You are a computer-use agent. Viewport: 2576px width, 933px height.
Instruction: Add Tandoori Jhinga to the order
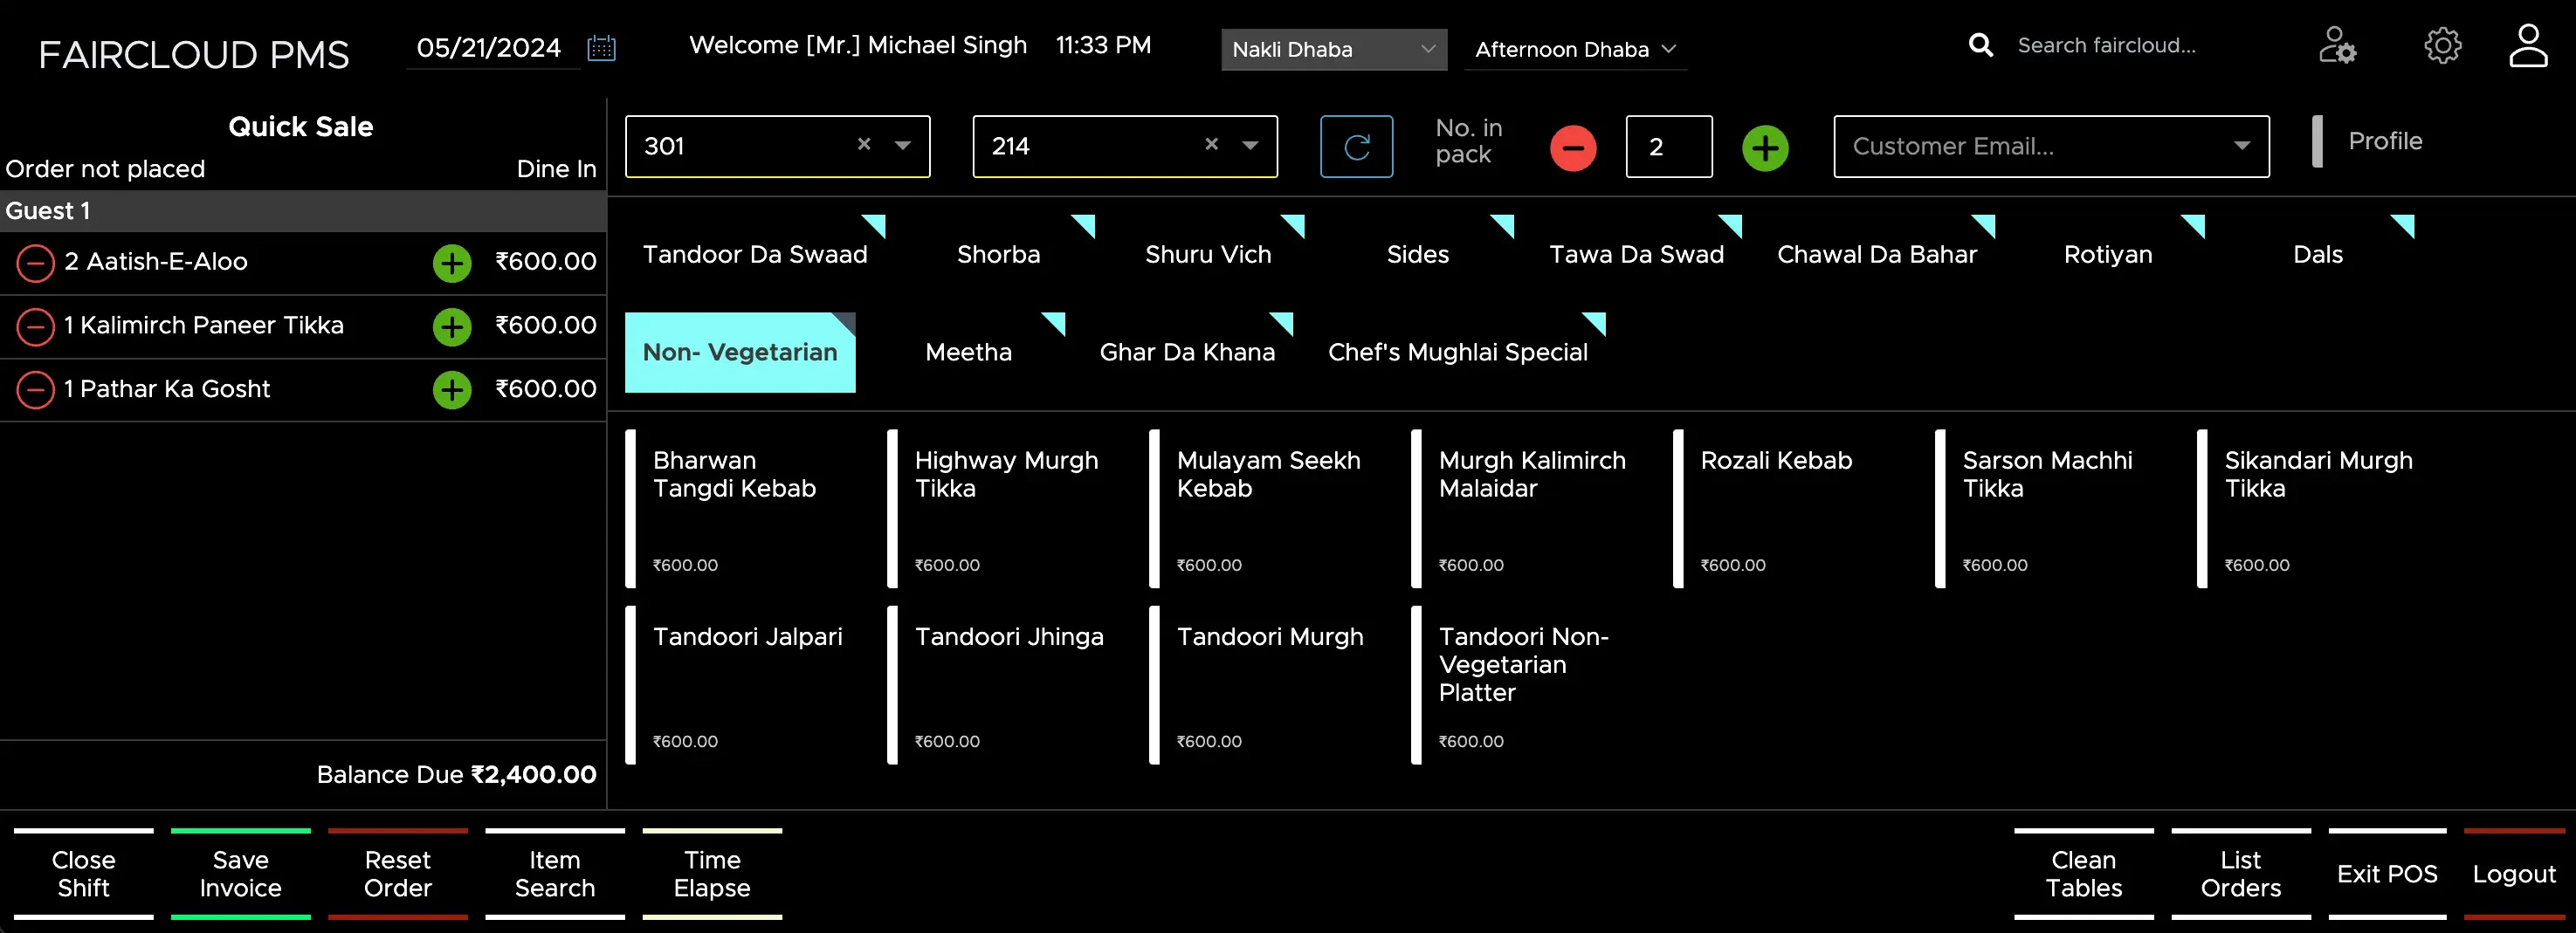tap(1008, 685)
